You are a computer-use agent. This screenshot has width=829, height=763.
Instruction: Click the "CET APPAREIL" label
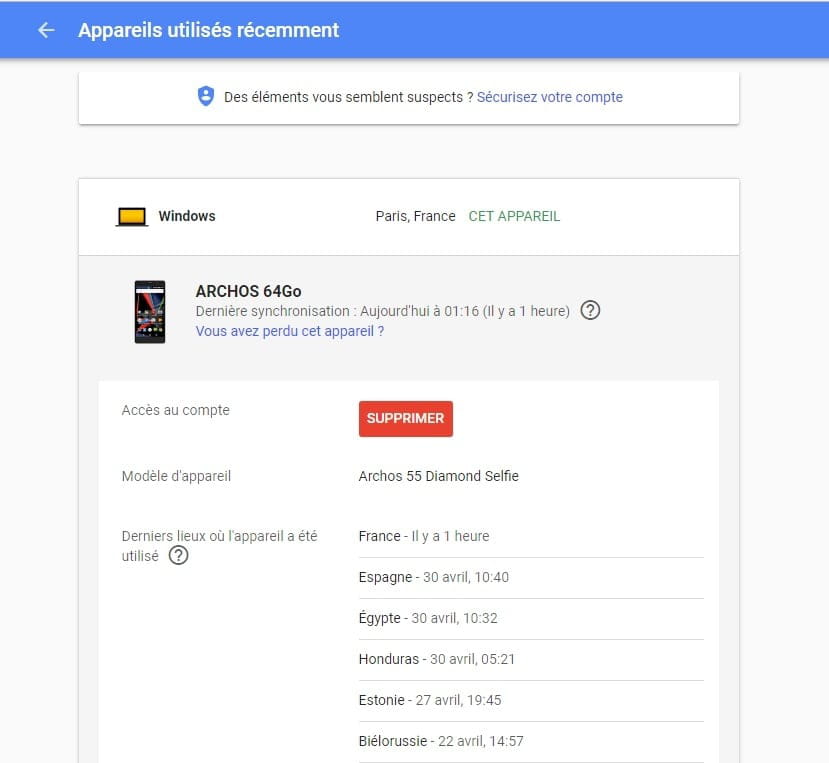(514, 216)
